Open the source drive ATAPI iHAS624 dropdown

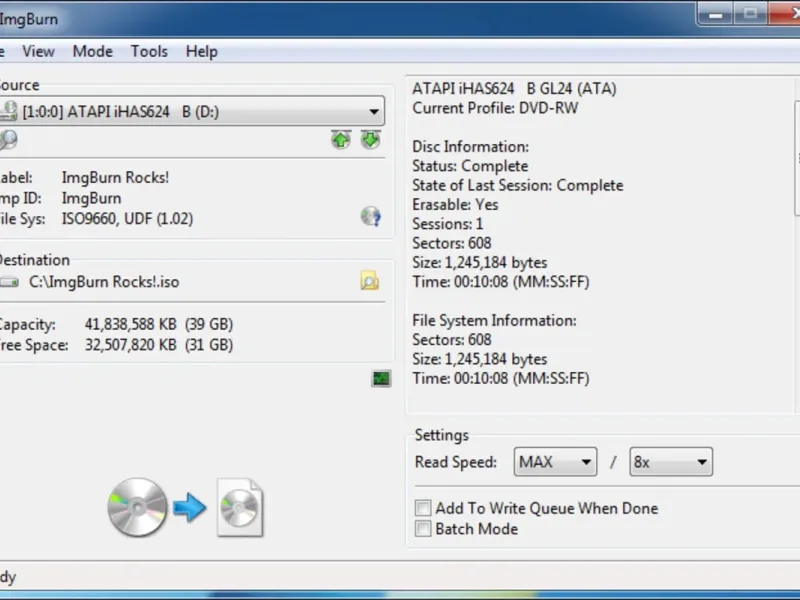192,111
